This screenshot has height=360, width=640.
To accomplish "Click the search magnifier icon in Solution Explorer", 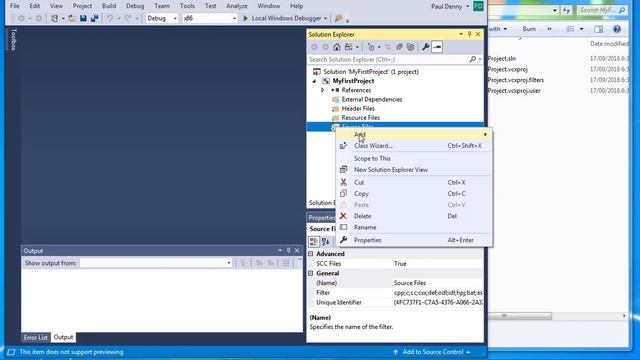I will (x=473, y=60).
